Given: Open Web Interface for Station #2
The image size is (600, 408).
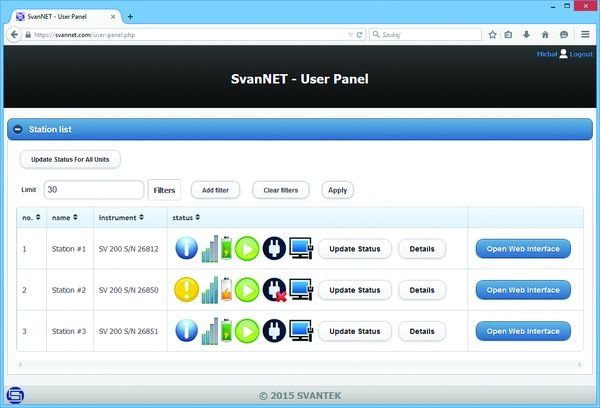Looking at the screenshot, I should click(x=522, y=290).
